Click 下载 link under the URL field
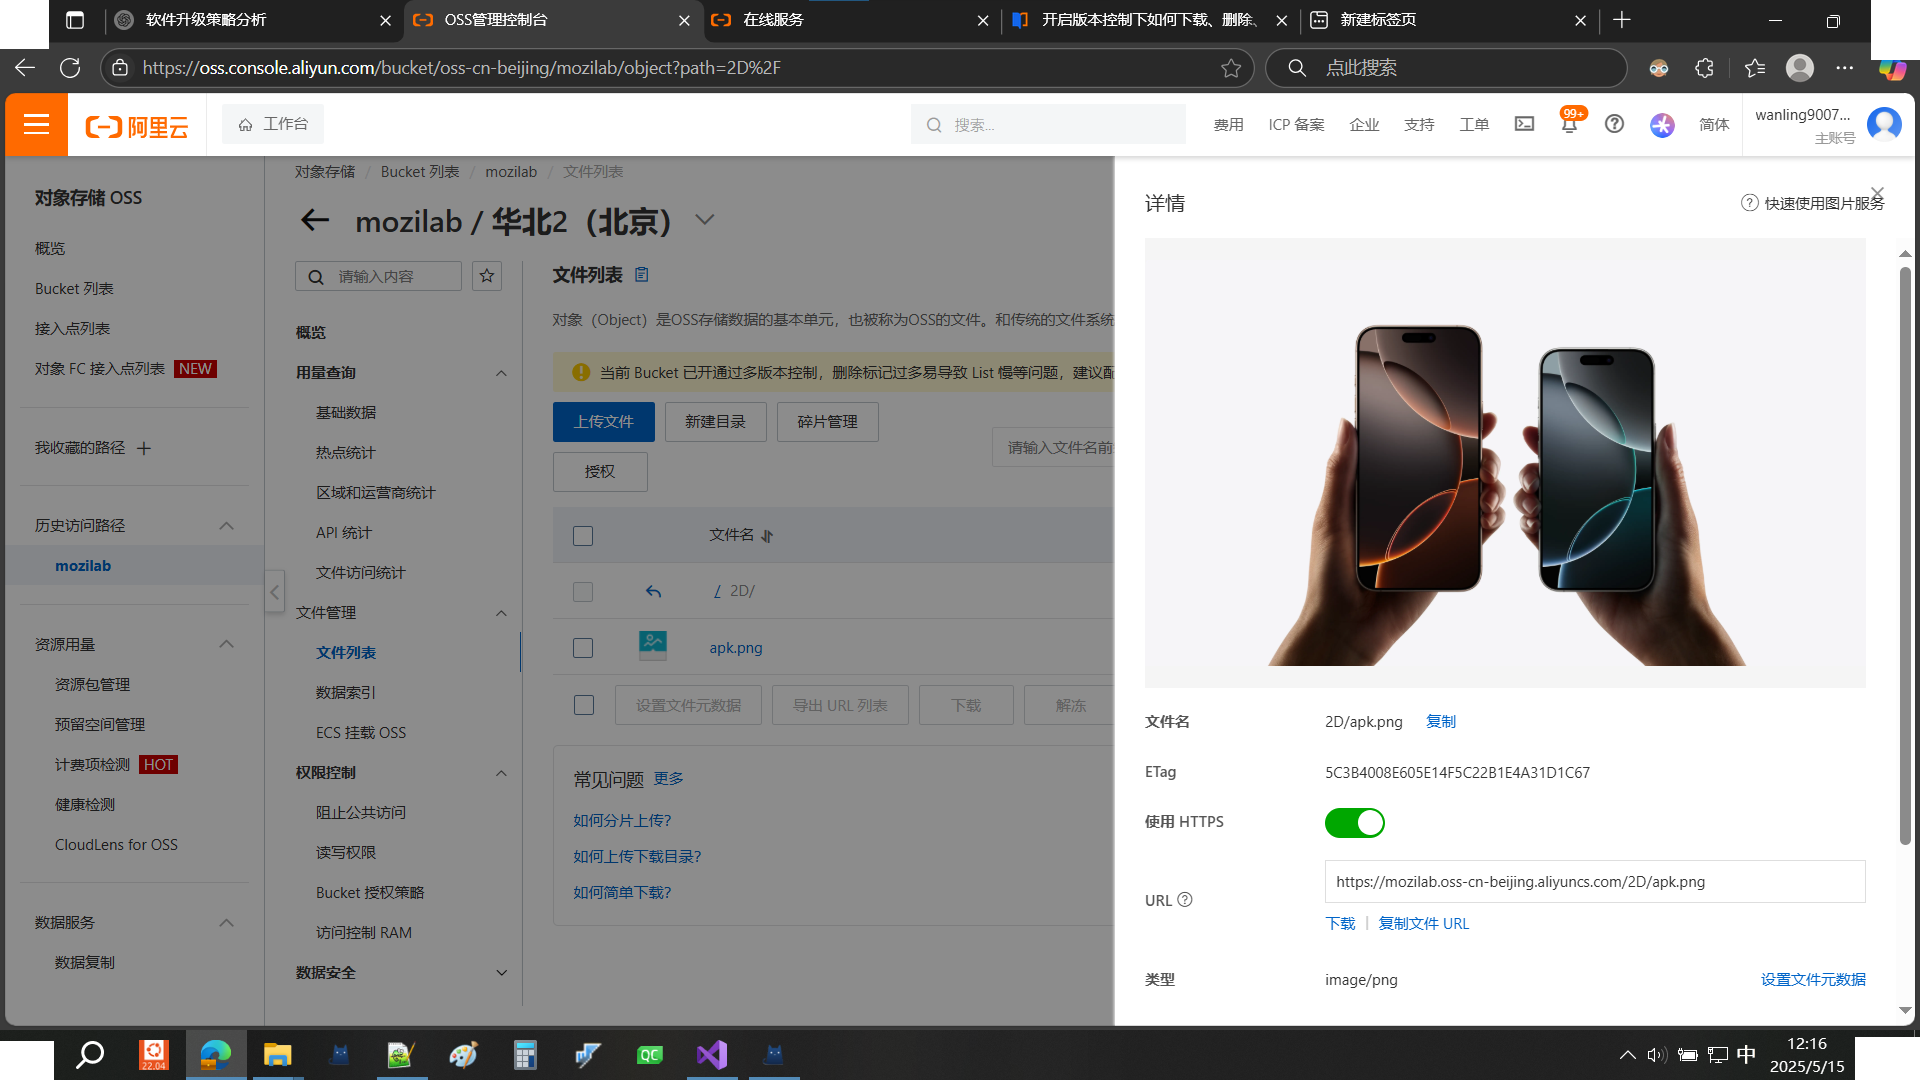1920x1080 pixels. [x=1340, y=923]
